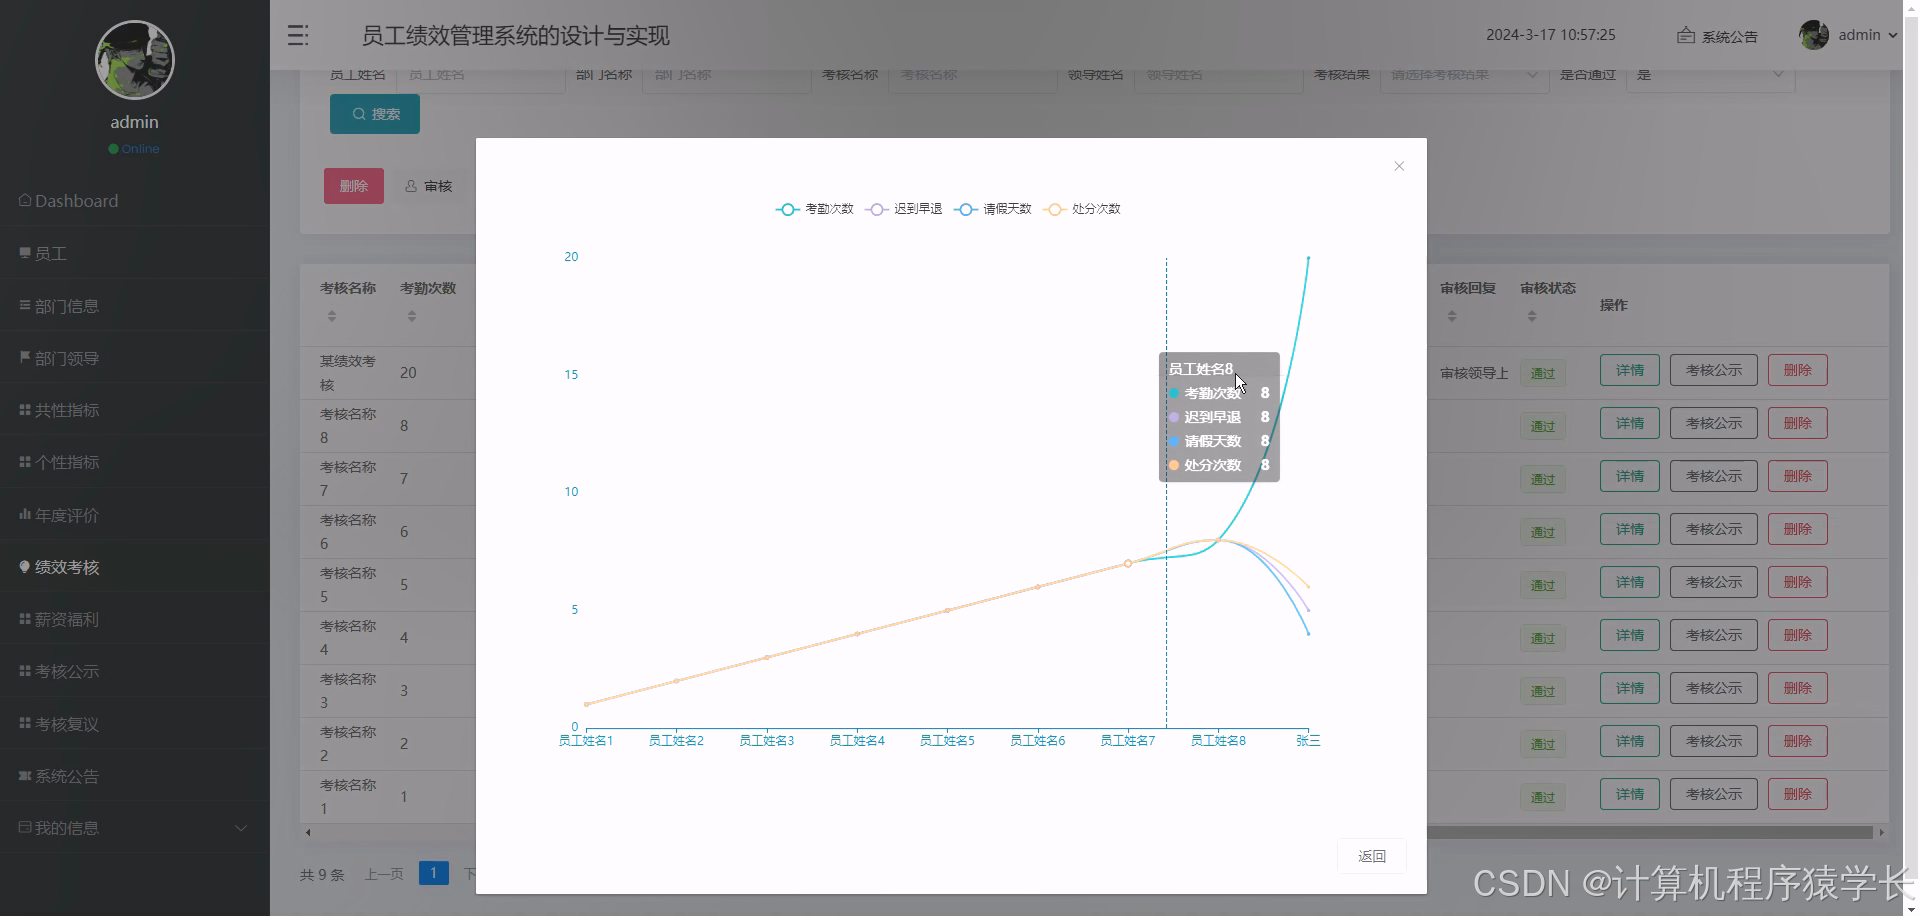Viewport: 1920px width, 916px height.
Task: Open 考核复议 menu in sidebar
Action: (x=135, y=724)
